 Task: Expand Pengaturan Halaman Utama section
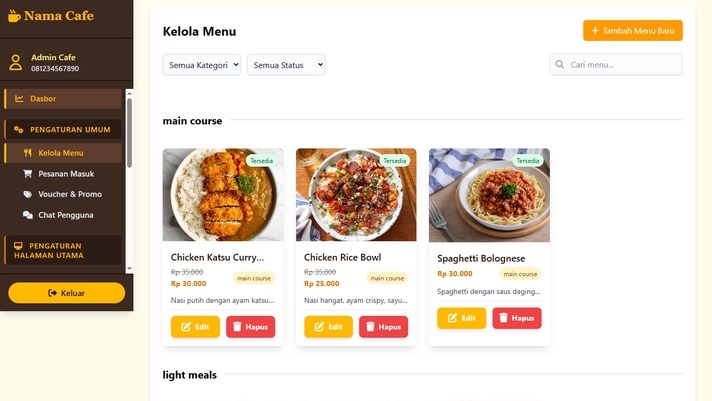64,249
